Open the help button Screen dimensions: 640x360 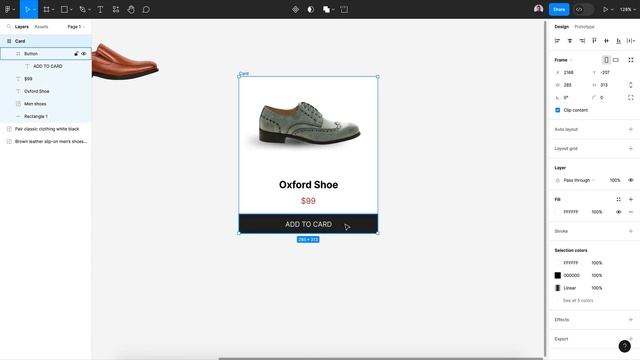click(x=624, y=346)
